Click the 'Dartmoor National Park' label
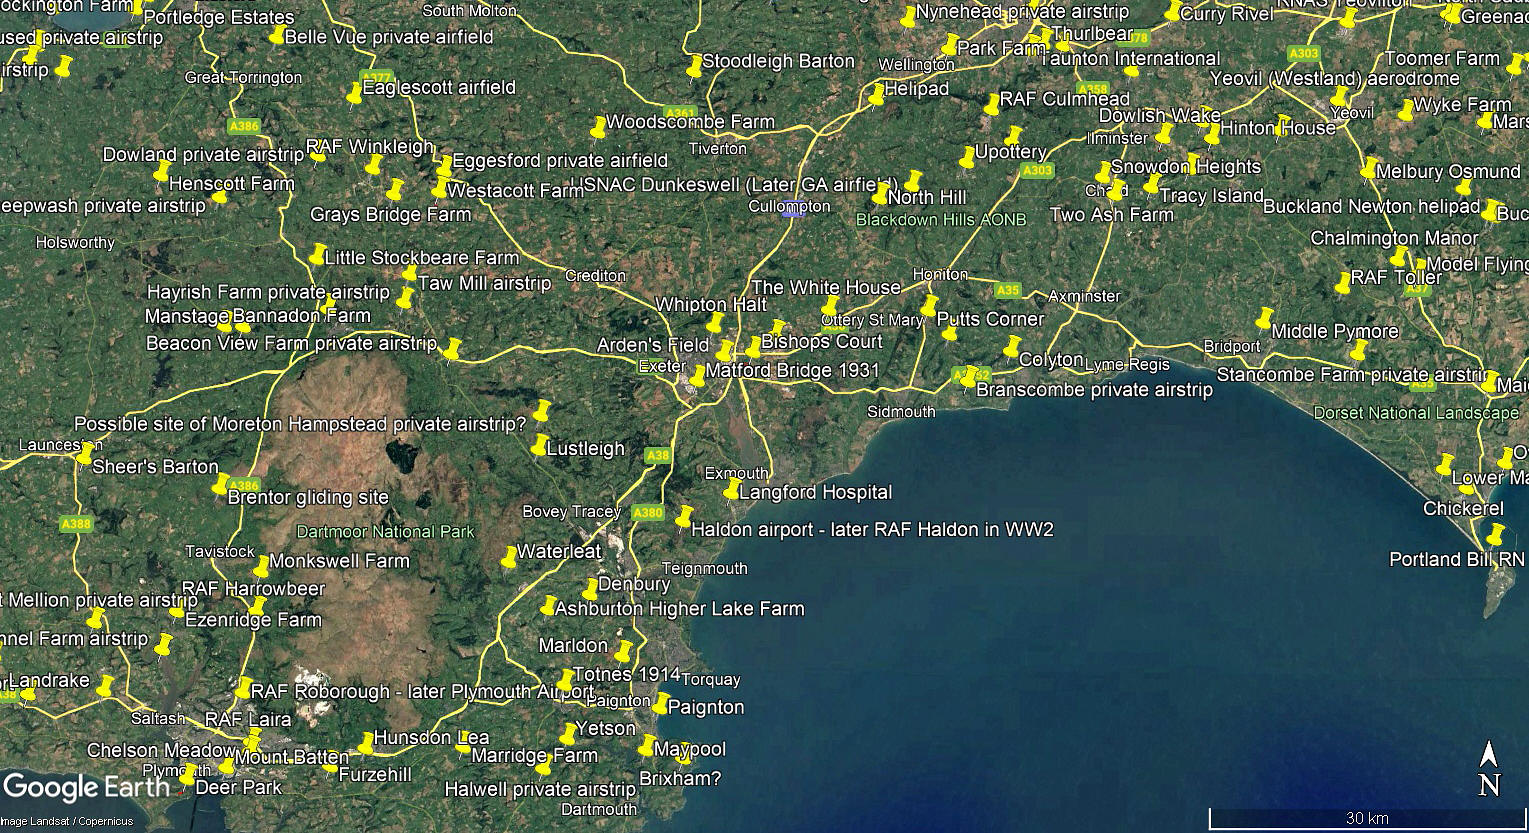The image size is (1529, 833). click(x=386, y=531)
